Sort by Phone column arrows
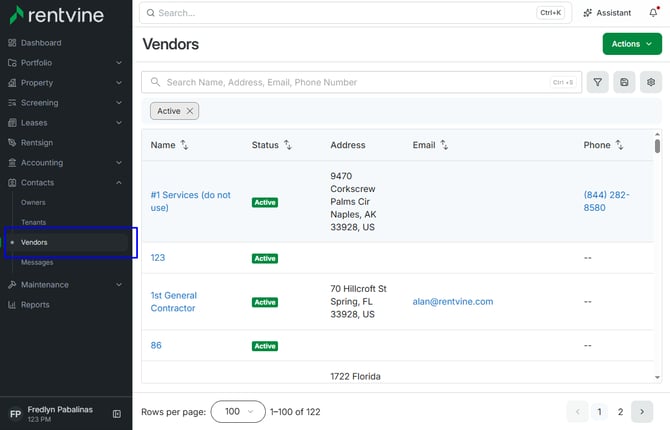 (x=619, y=145)
